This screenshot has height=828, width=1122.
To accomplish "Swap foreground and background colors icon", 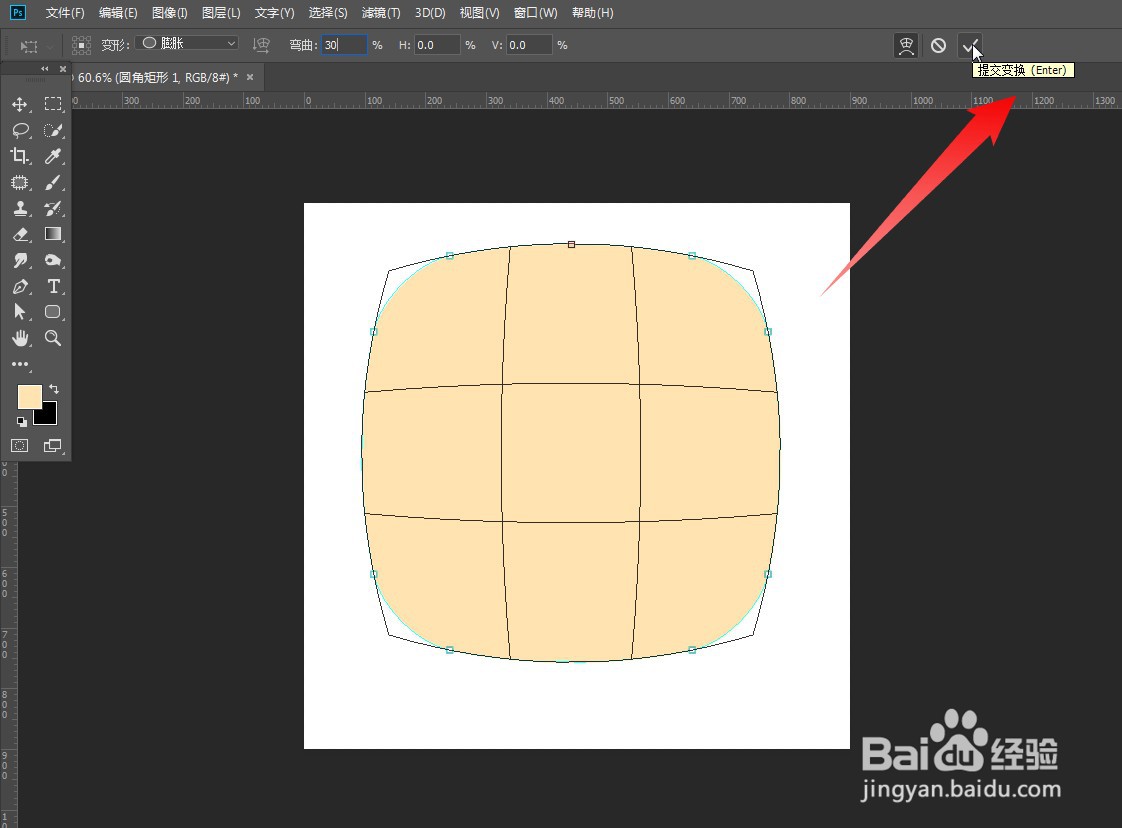I will click(54, 389).
